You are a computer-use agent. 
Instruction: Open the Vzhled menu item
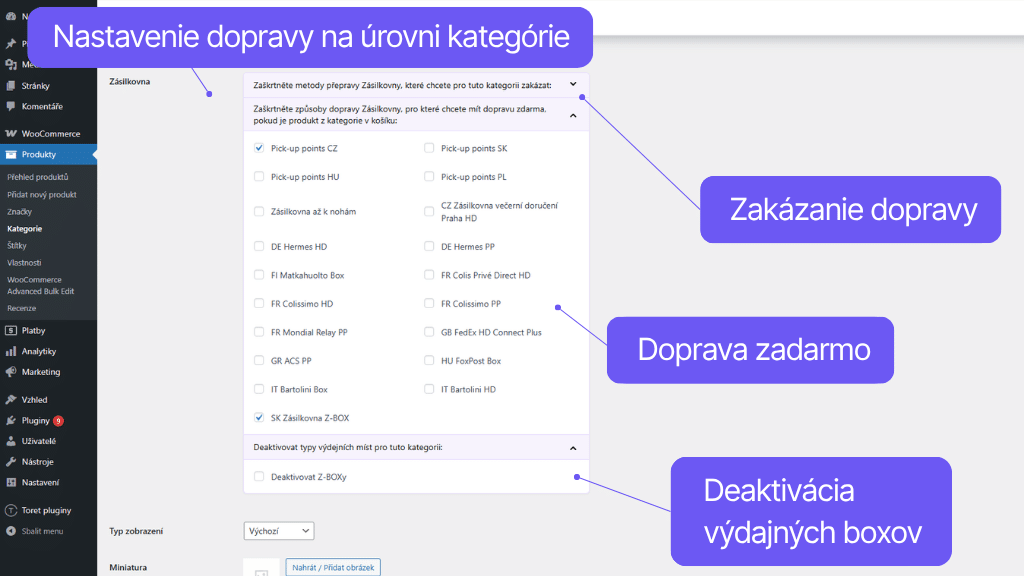34,400
